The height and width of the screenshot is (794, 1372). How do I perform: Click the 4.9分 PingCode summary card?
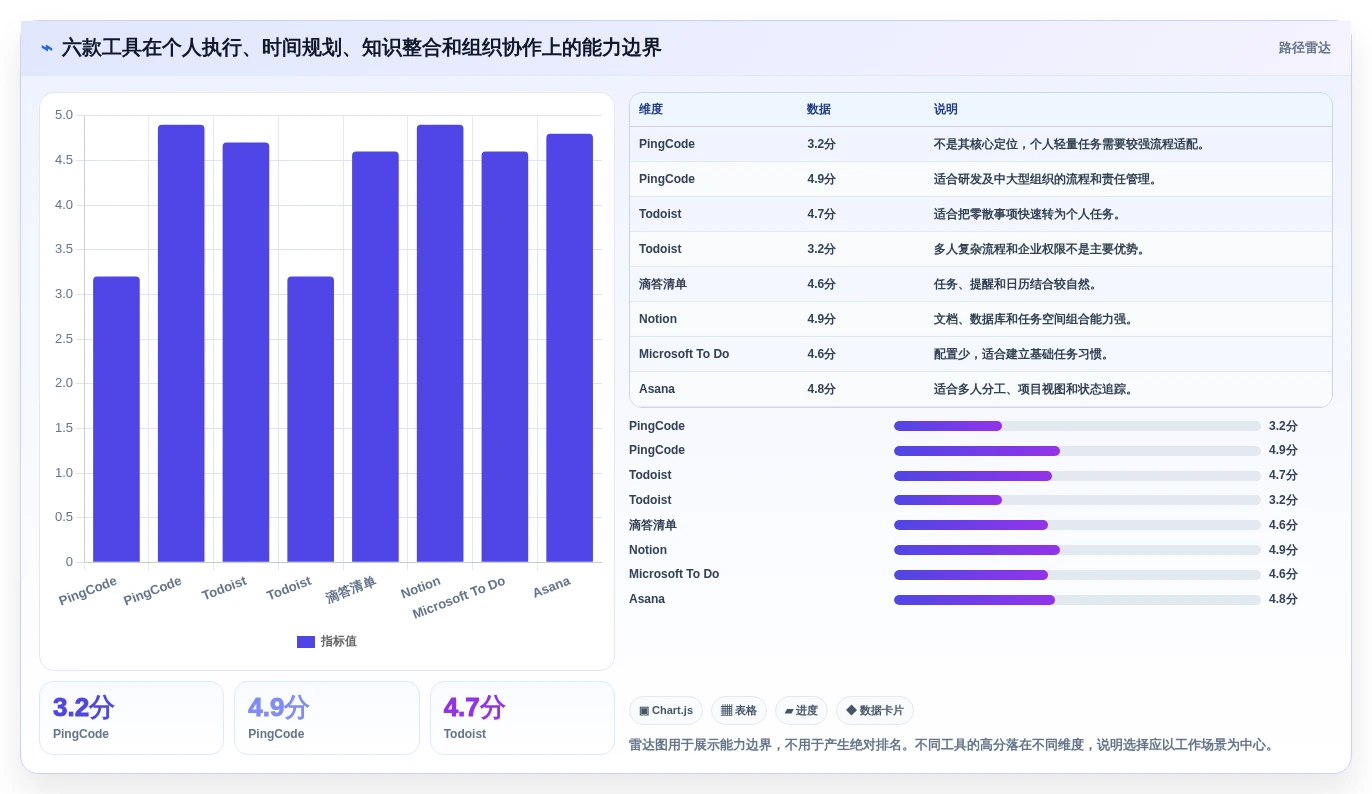point(327,718)
